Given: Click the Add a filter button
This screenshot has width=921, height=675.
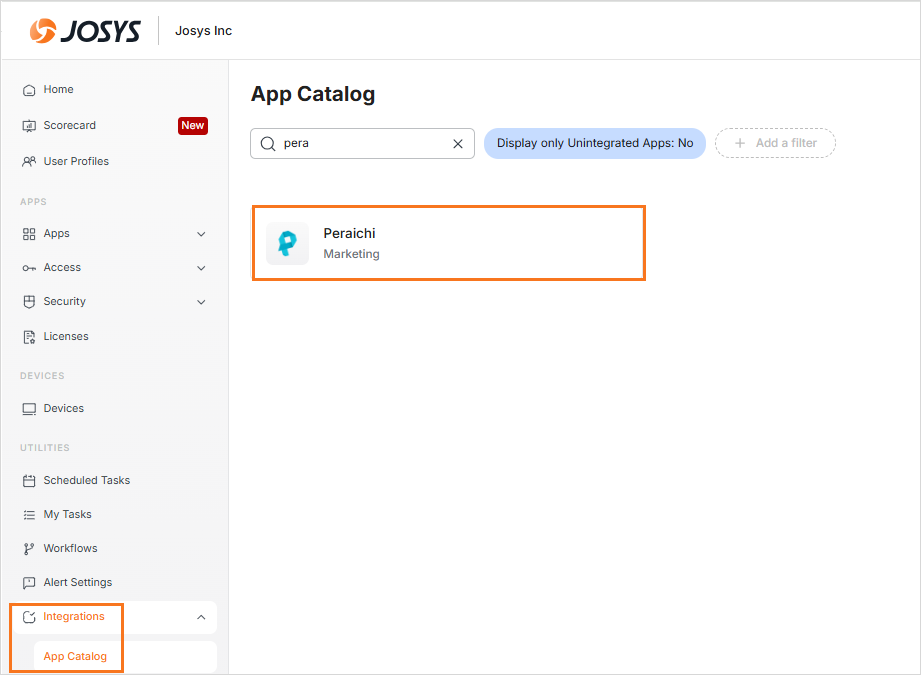Looking at the screenshot, I should (x=775, y=143).
